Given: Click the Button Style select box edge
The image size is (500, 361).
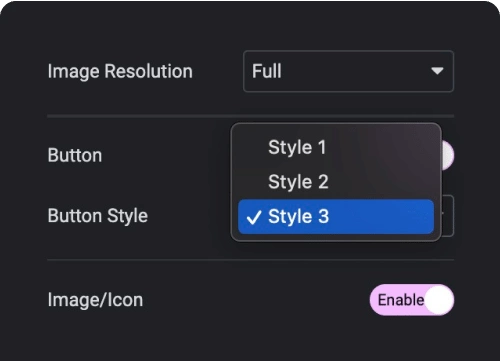Looking at the screenshot, I should [448, 216].
